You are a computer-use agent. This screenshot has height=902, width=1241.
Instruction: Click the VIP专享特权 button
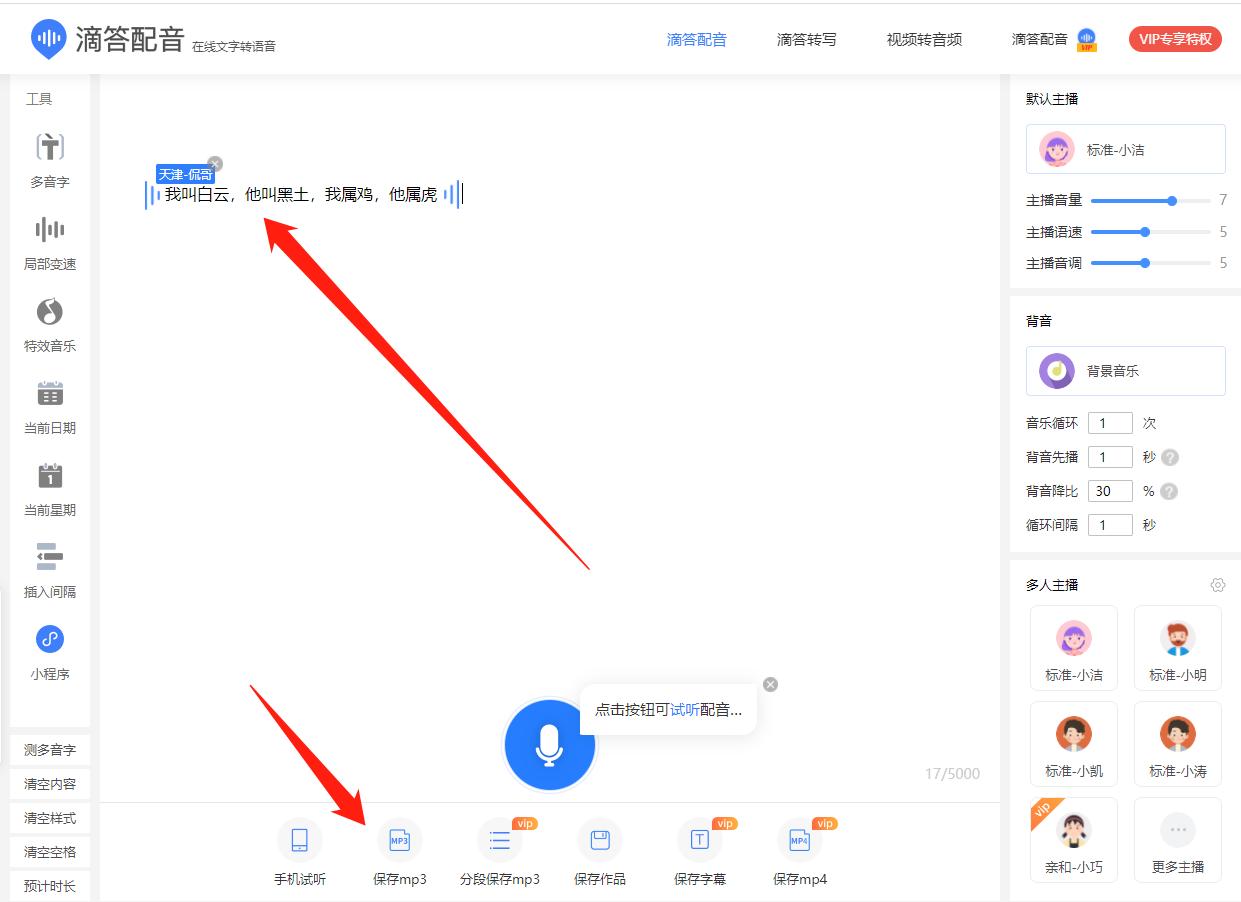[x=1176, y=39]
